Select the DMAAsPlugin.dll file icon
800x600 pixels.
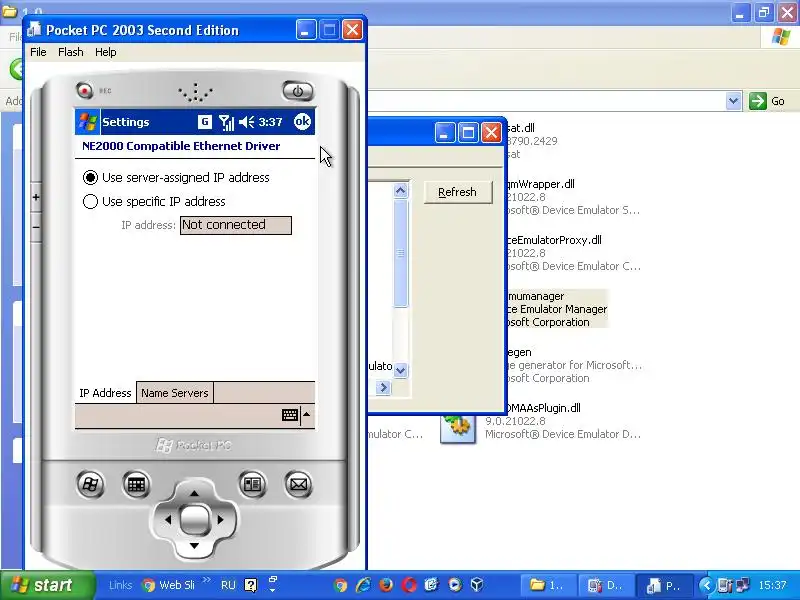click(458, 429)
